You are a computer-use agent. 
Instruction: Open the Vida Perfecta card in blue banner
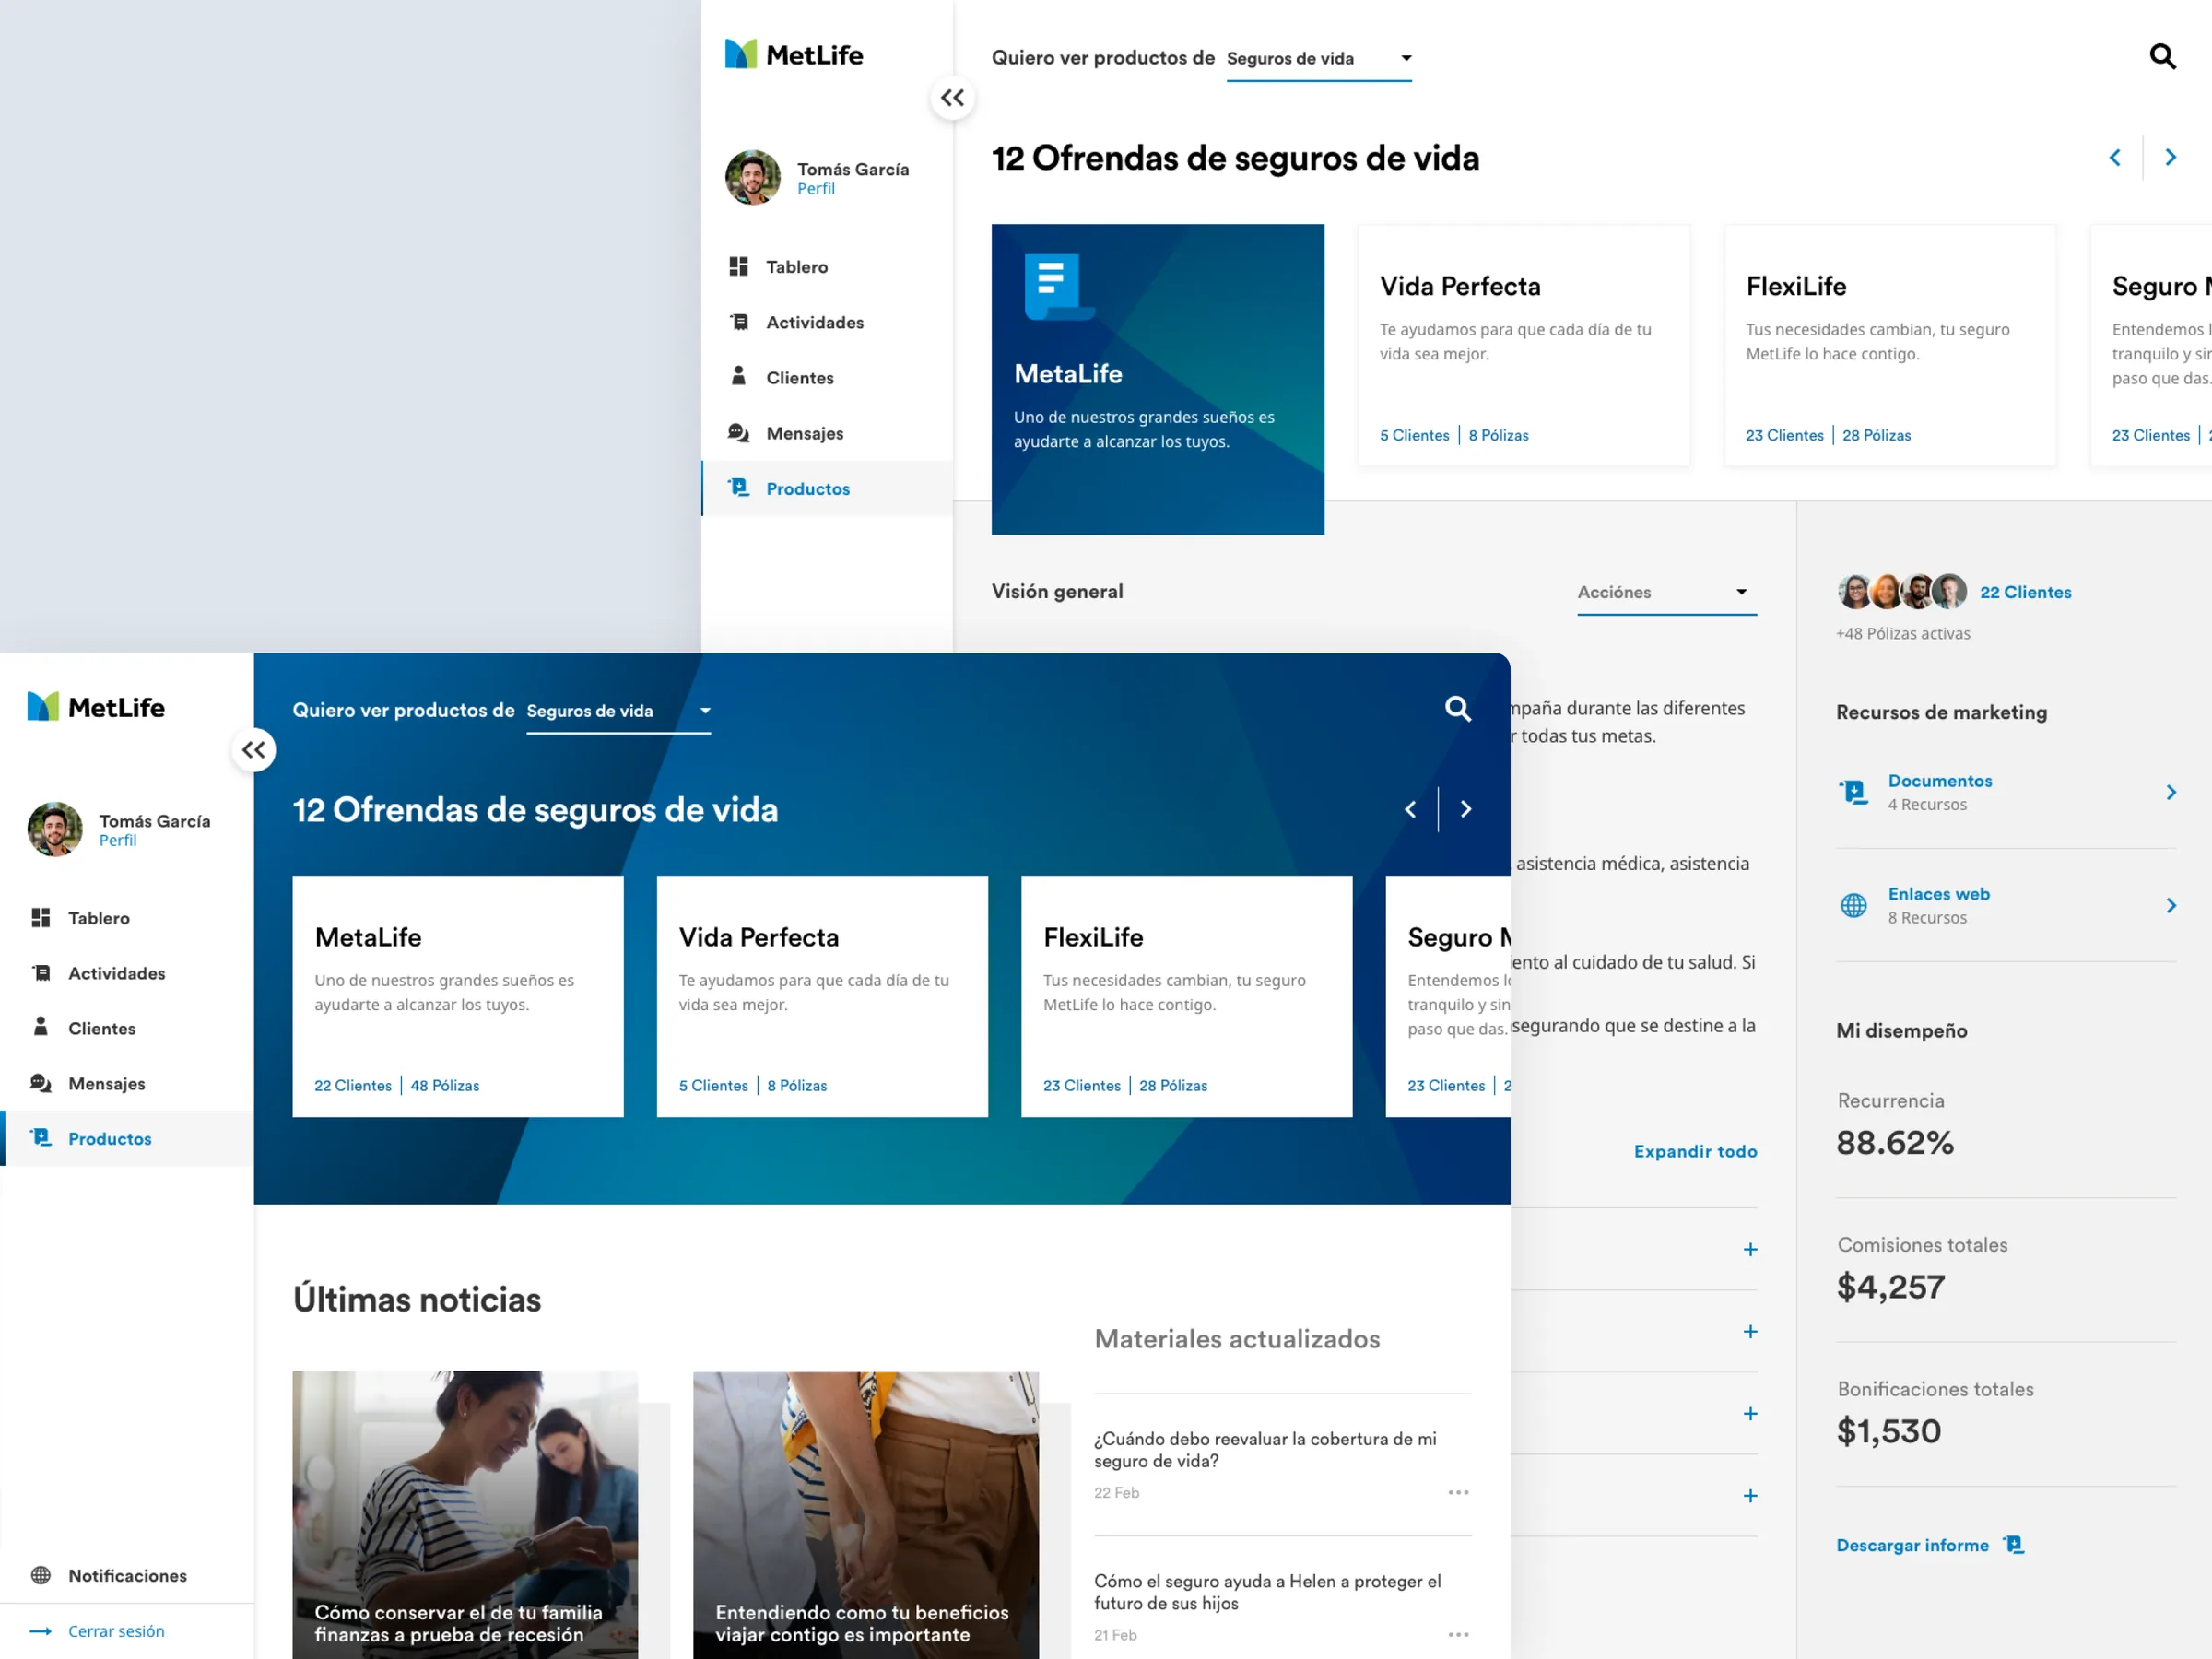click(x=822, y=996)
